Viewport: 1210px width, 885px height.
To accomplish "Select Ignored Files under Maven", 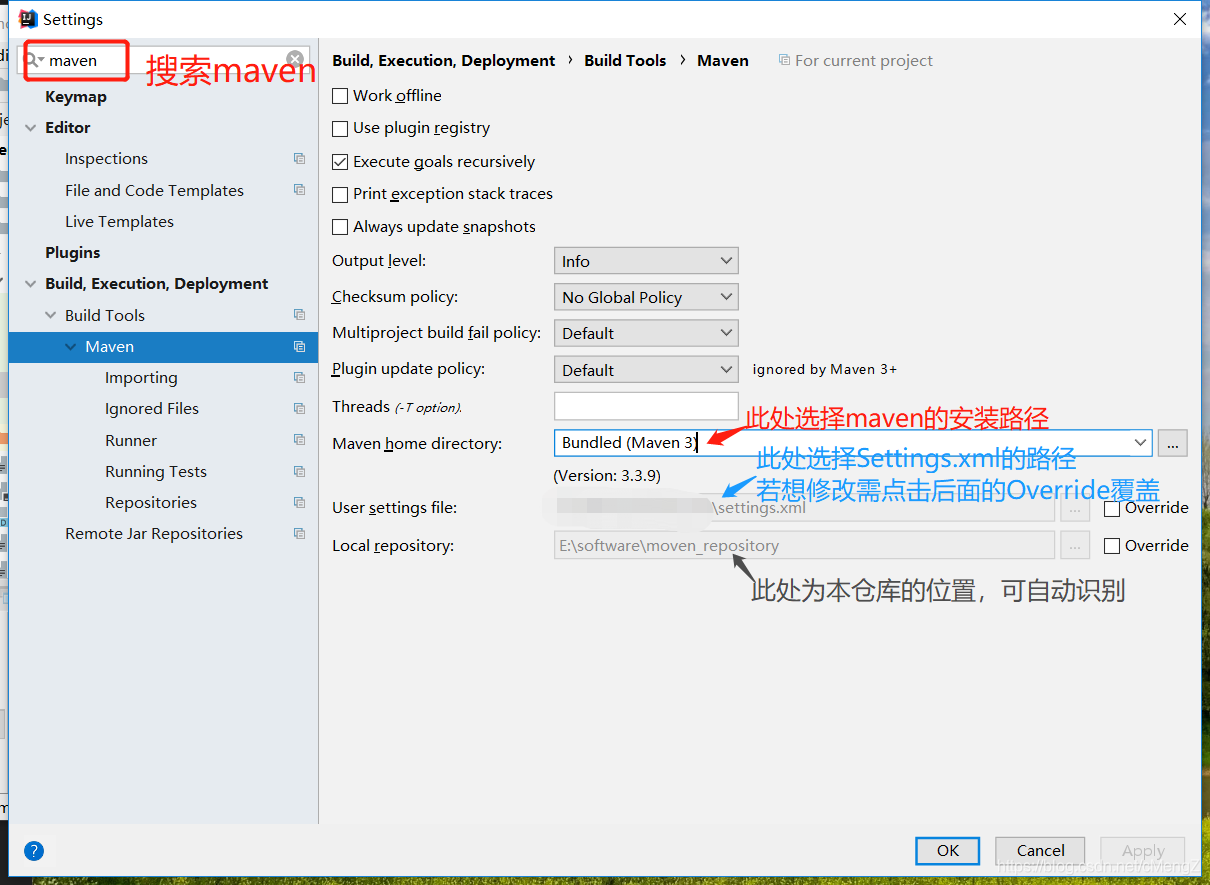I will (x=152, y=409).
